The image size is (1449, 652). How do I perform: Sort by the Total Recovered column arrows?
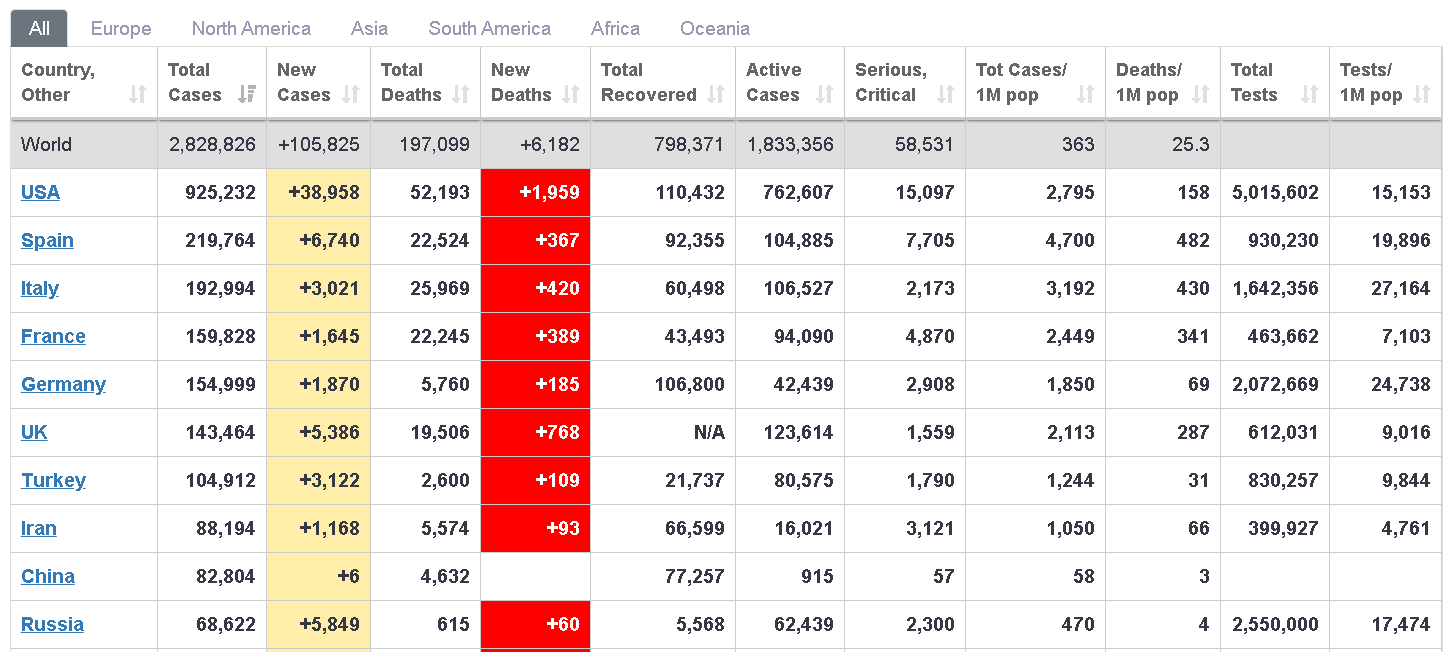(716, 95)
